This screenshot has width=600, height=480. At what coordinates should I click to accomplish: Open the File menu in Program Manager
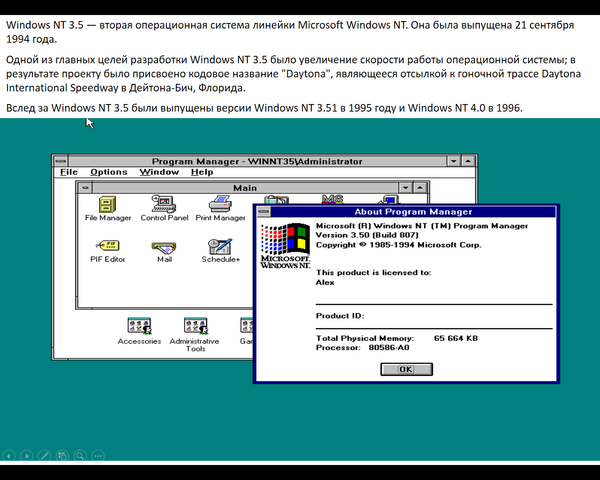pos(68,172)
